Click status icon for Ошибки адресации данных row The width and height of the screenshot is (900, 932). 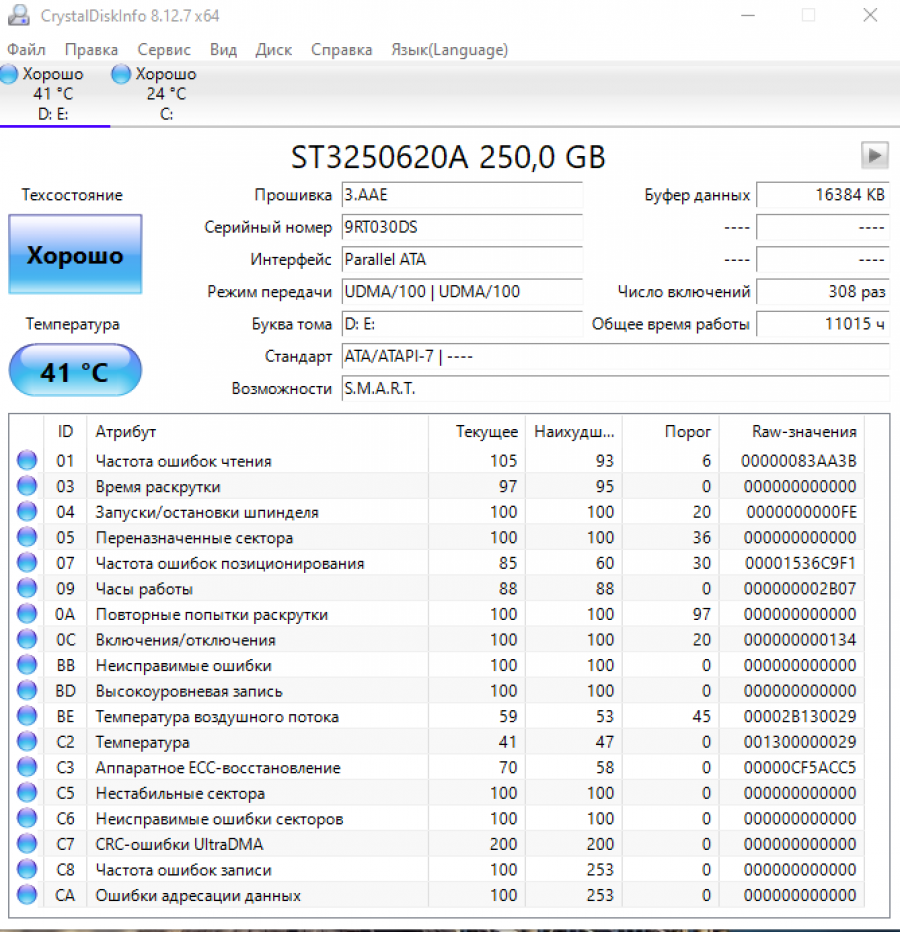tap(27, 895)
